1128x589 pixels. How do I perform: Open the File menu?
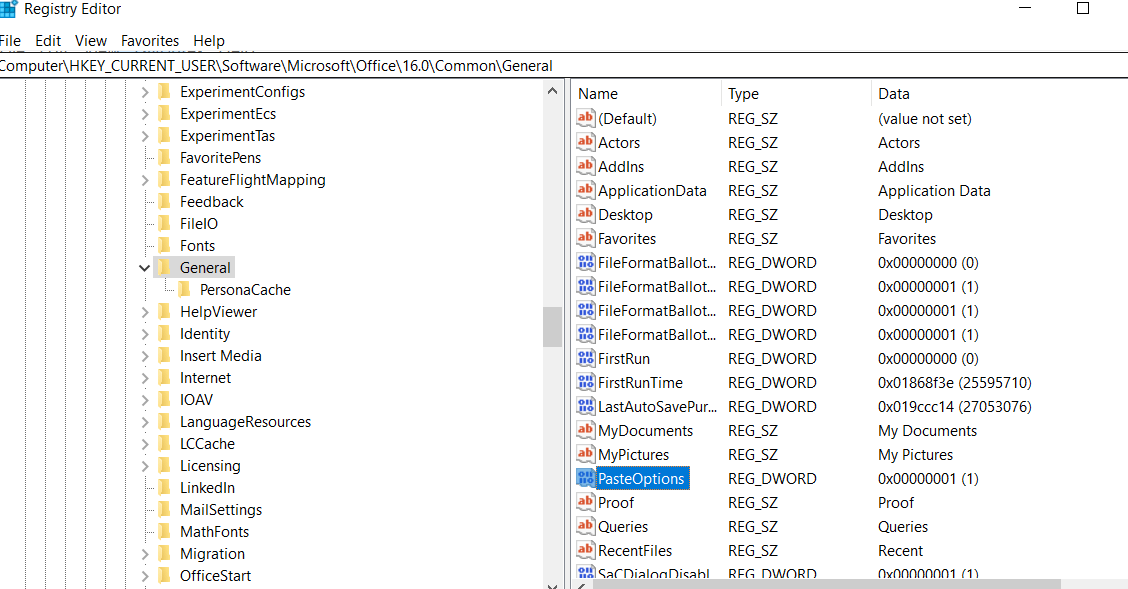[10, 41]
